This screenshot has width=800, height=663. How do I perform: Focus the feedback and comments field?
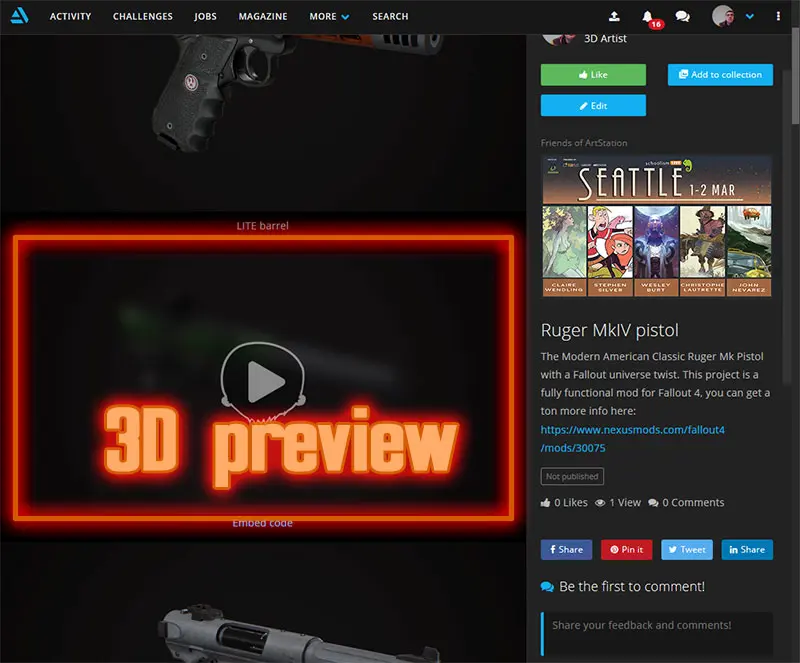(657, 634)
